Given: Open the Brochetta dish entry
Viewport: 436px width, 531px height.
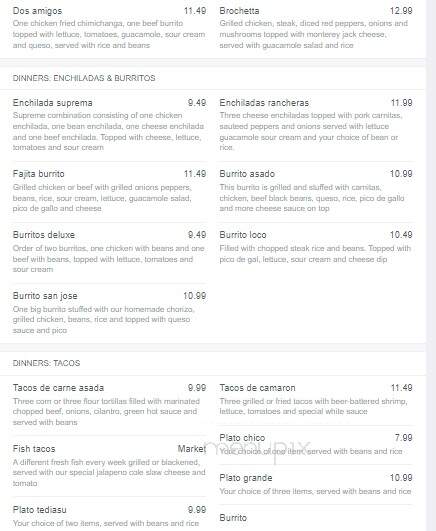Looking at the screenshot, I should [239, 11].
